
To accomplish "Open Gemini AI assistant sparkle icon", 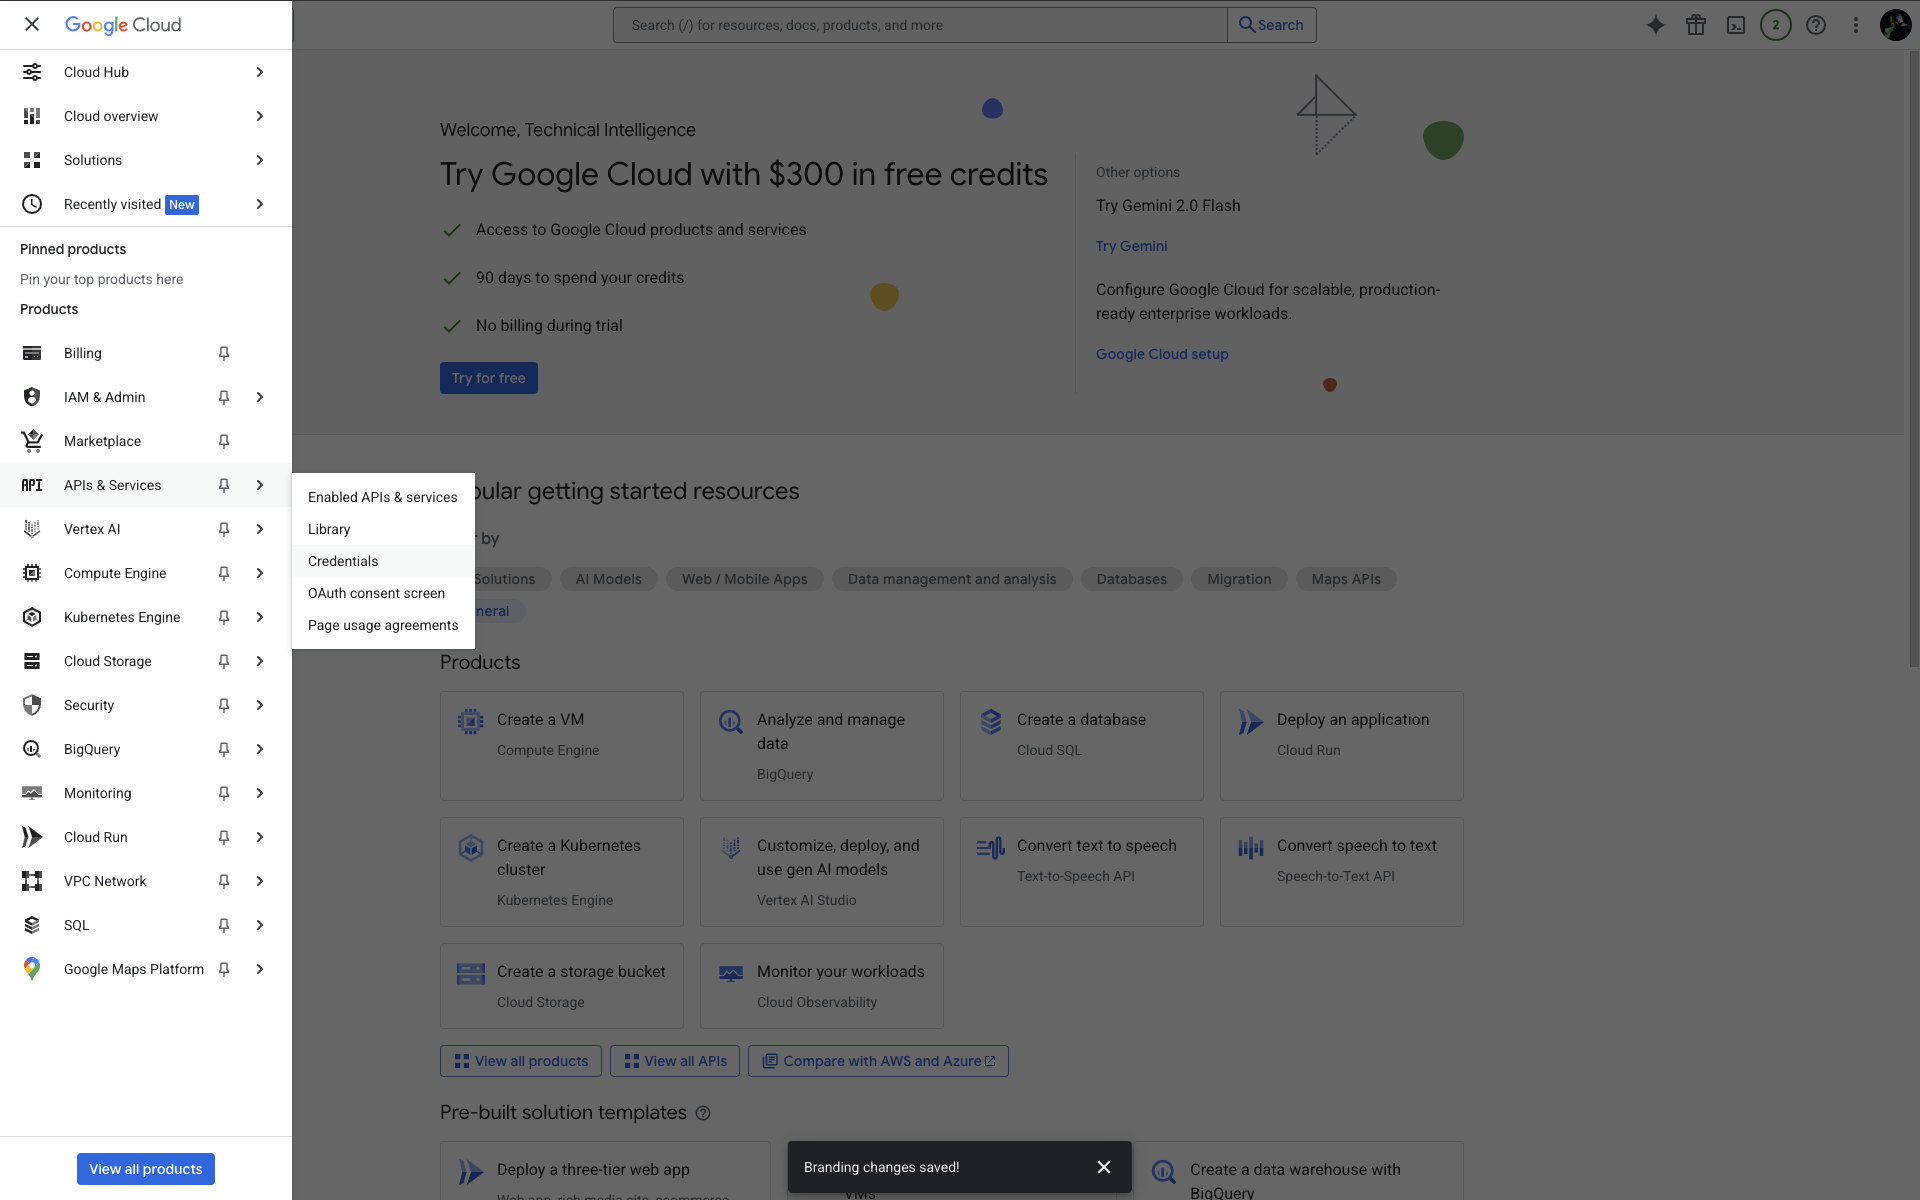I will tap(1656, 25).
